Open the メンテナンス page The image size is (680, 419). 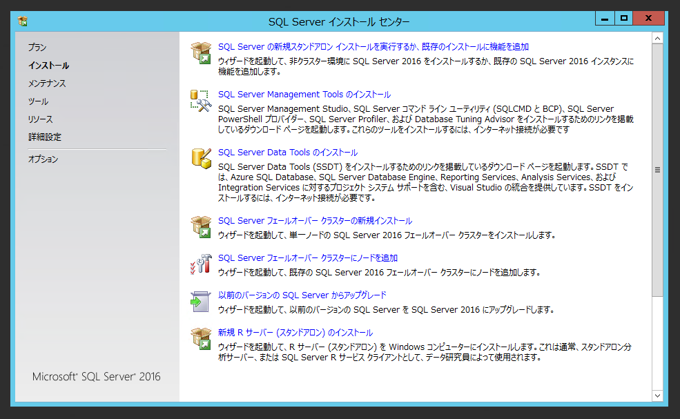click(x=47, y=83)
